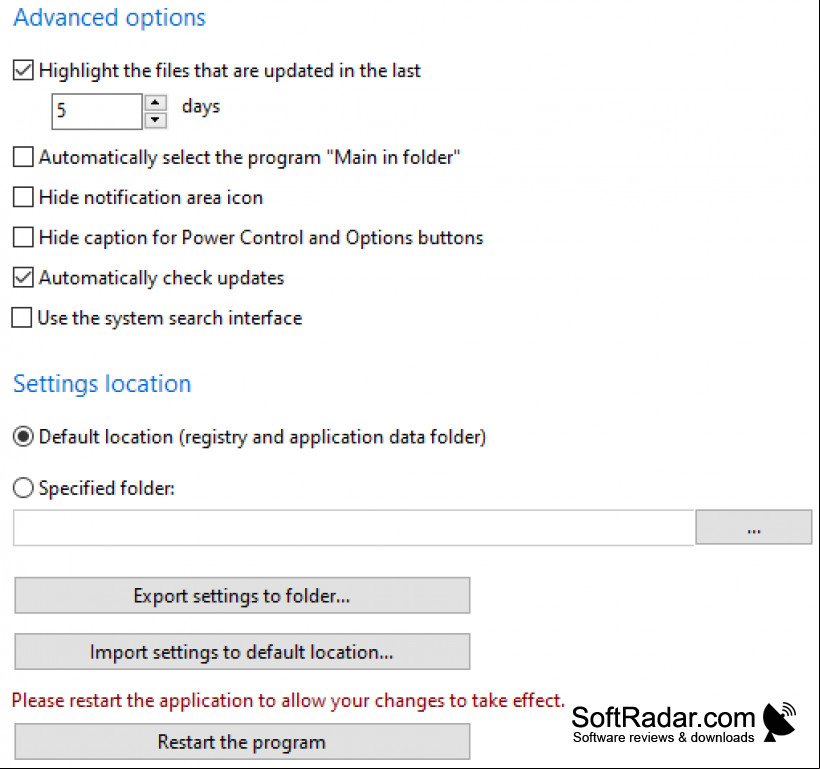Click the SoftRadar.com watermark text
Image resolution: width=820 pixels, height=769 pixels.
(663, 717)
